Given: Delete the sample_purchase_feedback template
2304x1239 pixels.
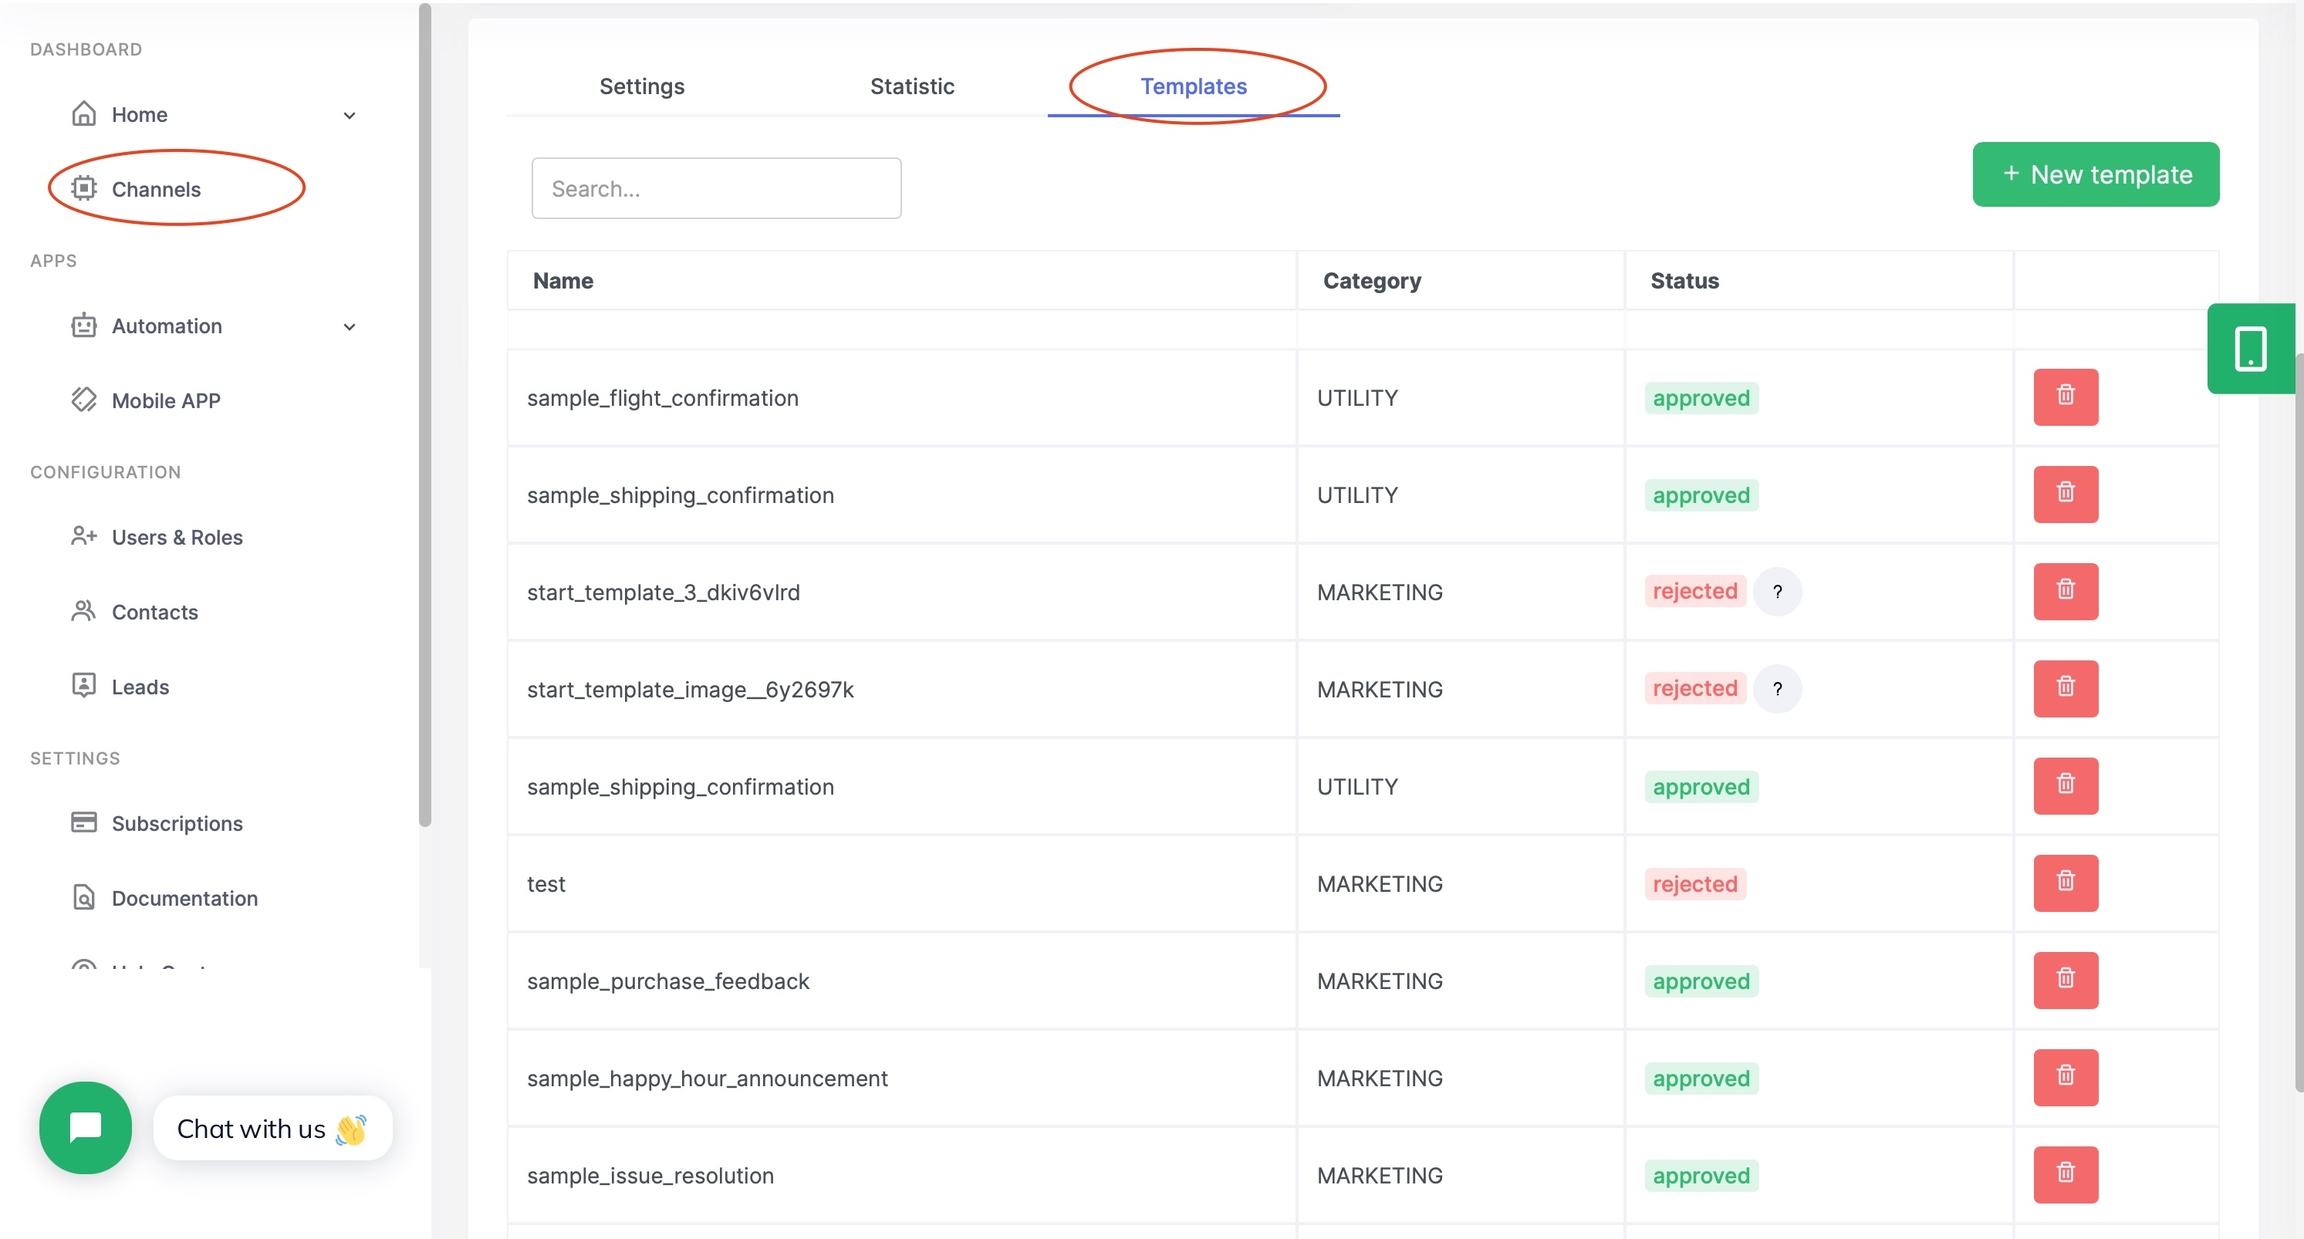Looking at the screenshot, I should 2065,980.
